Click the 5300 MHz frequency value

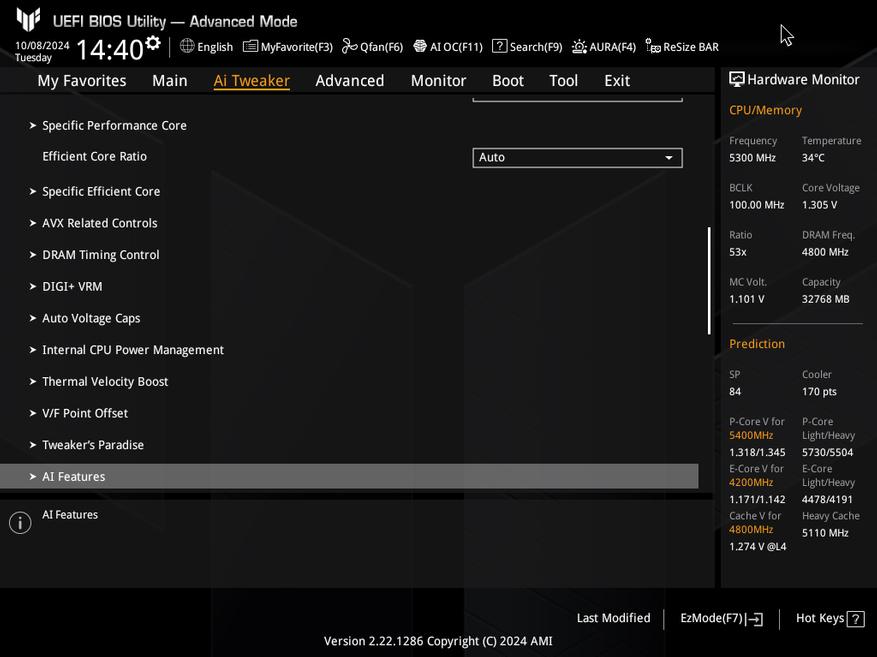[752, 158]
